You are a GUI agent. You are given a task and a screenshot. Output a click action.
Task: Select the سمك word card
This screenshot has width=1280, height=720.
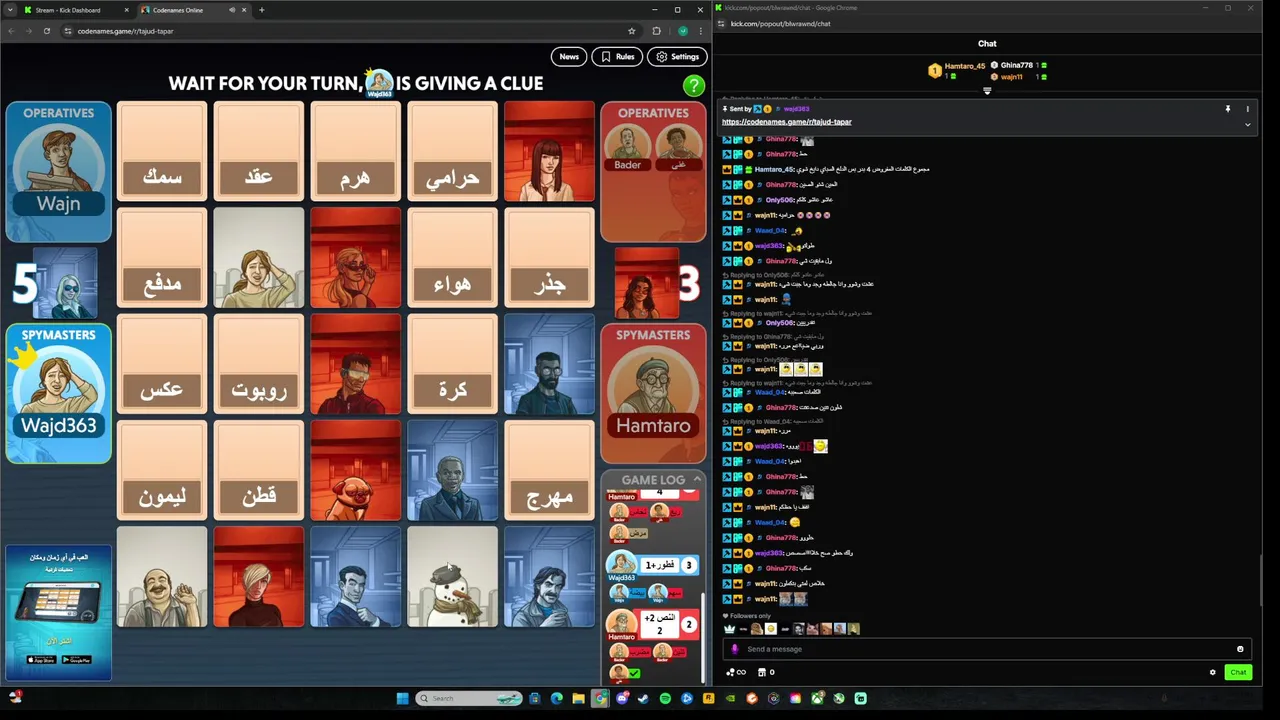tap(162, 151)
